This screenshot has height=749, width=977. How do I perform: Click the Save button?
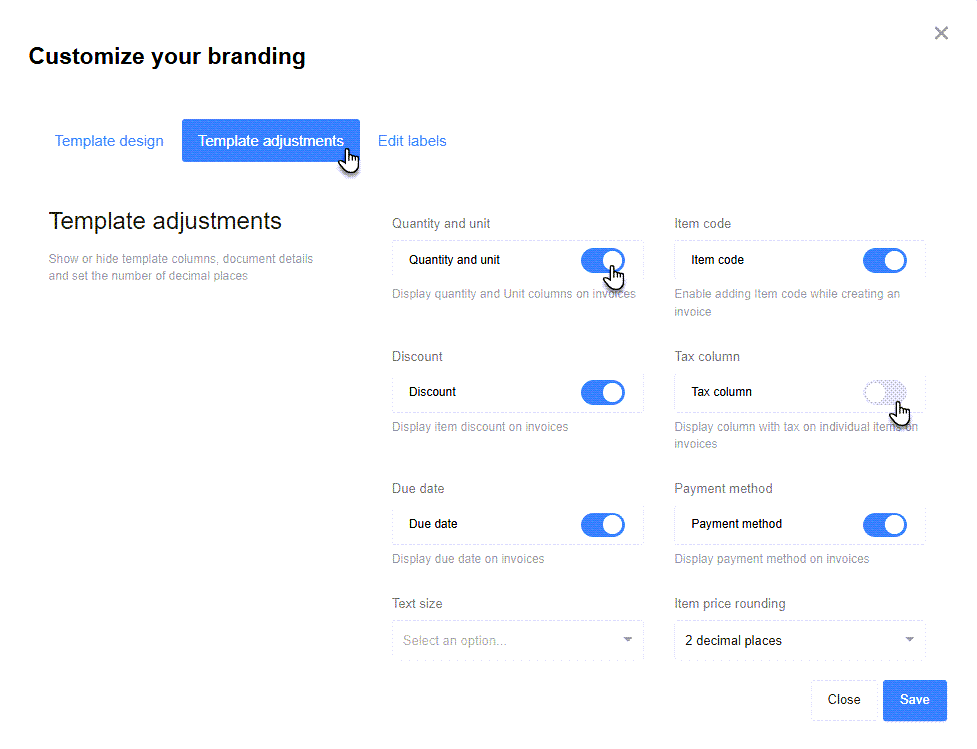click(914, 700)
